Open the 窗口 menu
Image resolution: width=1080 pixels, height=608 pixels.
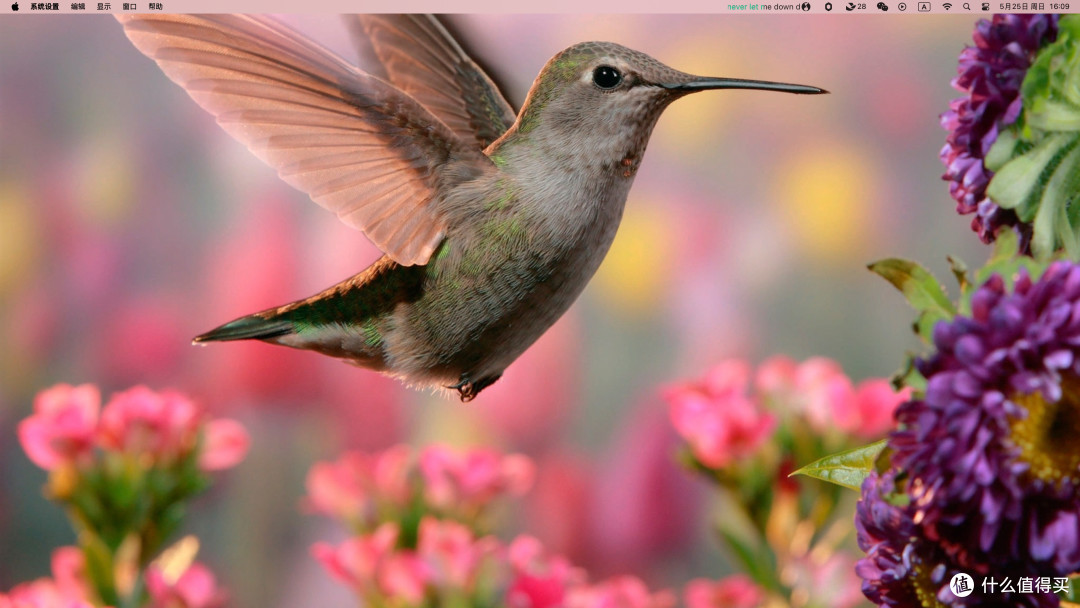tap(129, 6)
